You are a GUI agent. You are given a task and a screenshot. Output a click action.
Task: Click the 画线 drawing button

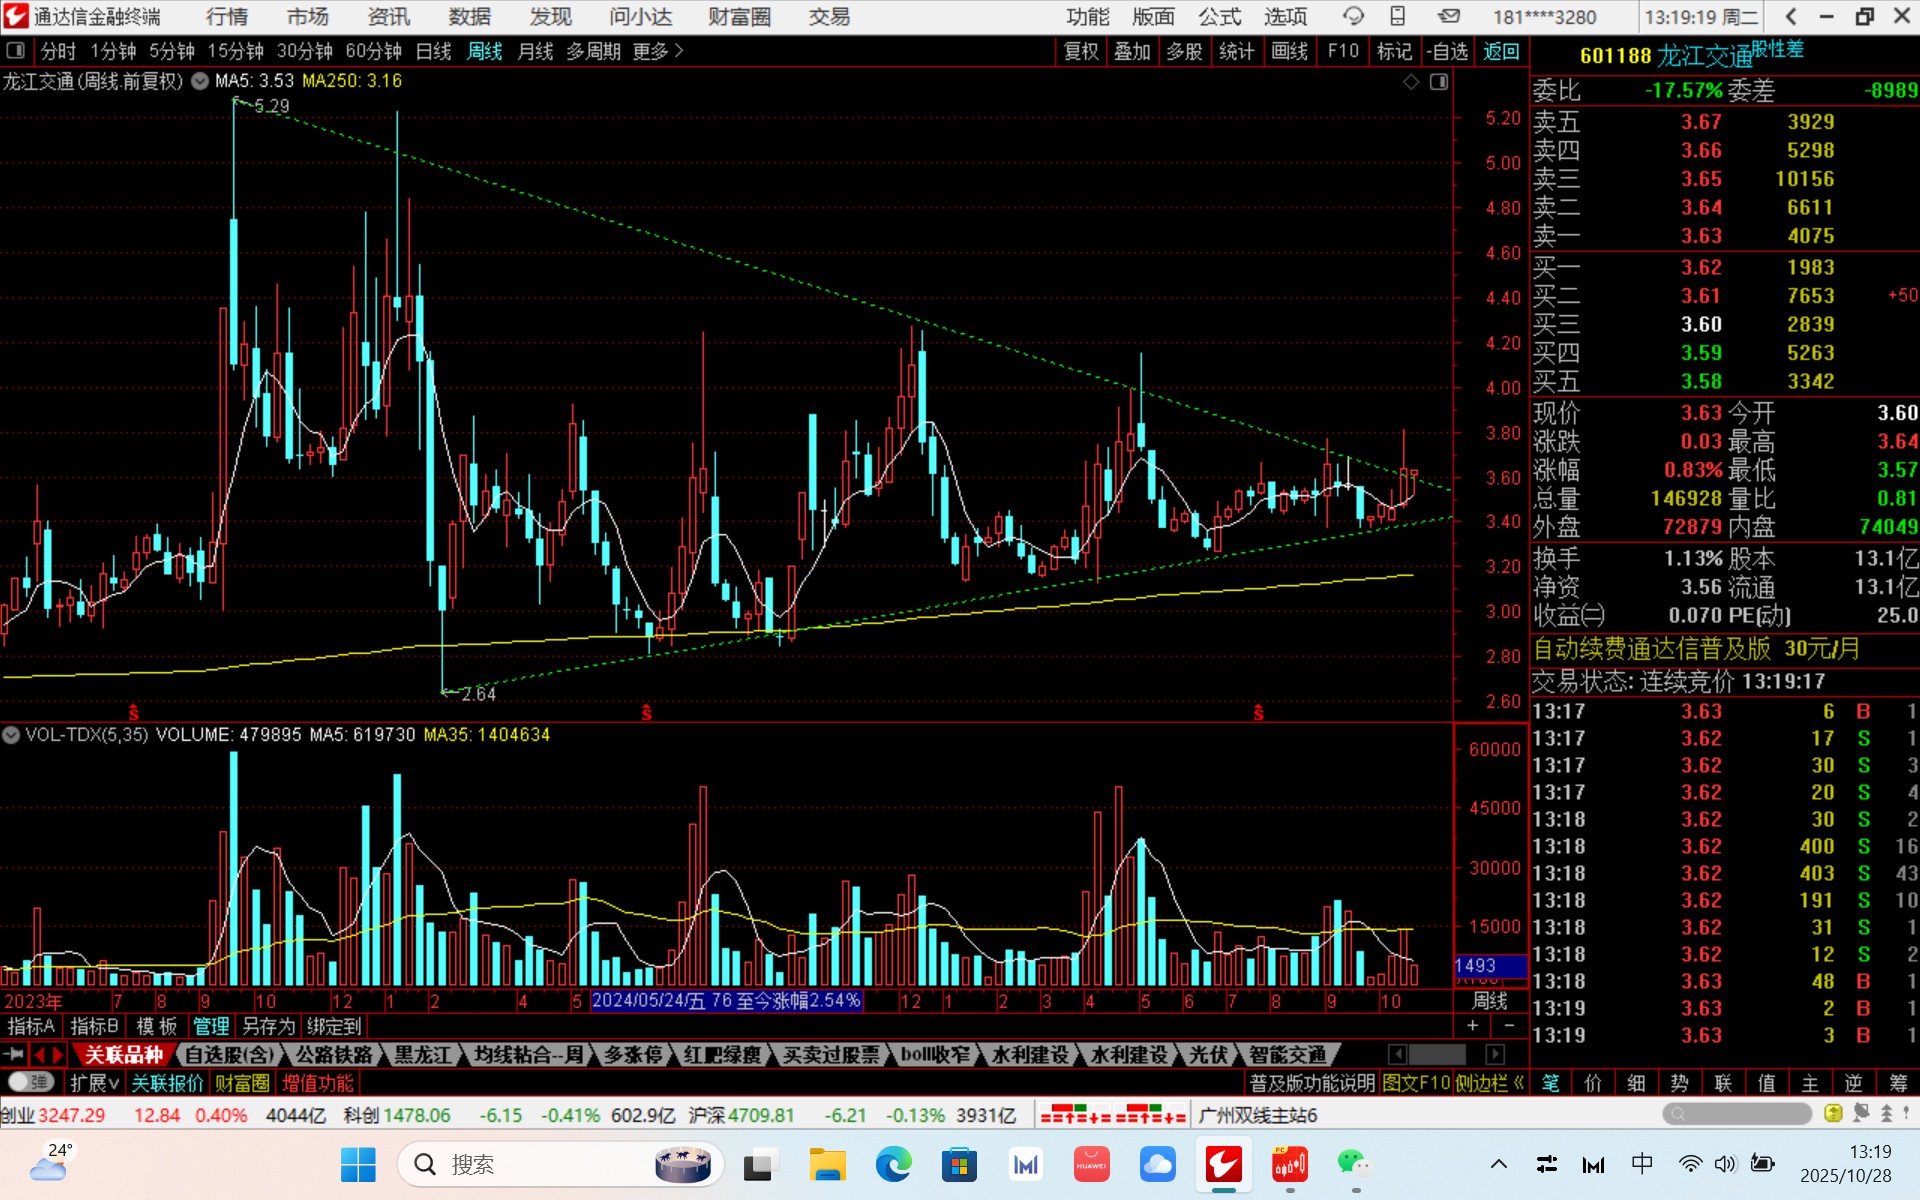click(1289, 50)
